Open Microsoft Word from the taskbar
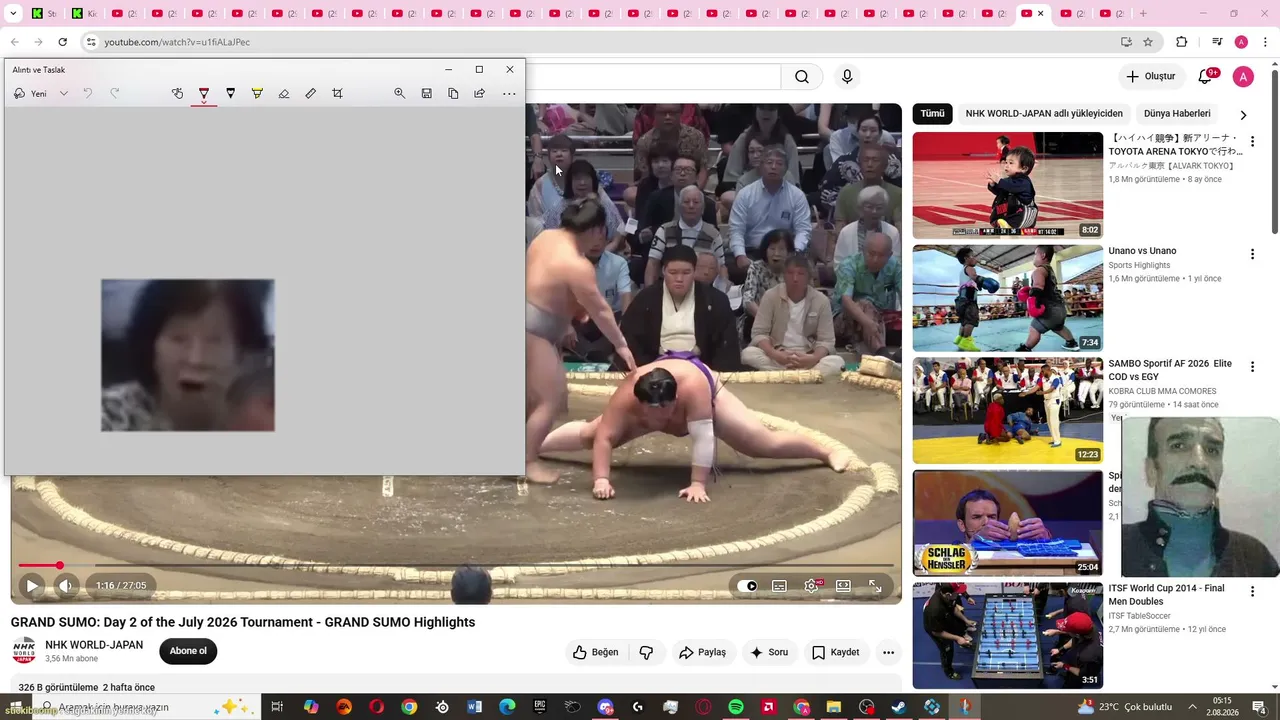 pos(474,707)
